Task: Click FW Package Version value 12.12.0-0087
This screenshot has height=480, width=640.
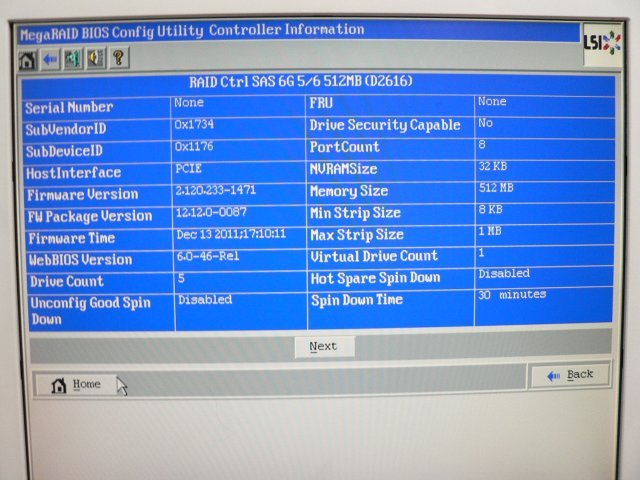Action: tap(211, 212)
